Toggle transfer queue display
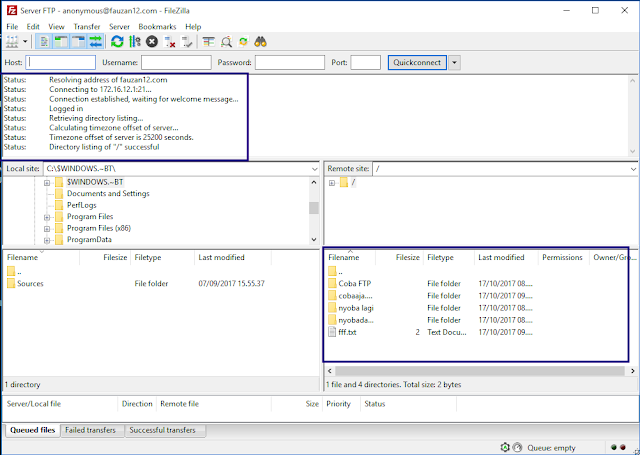640x455 pixels. (96, 42)
